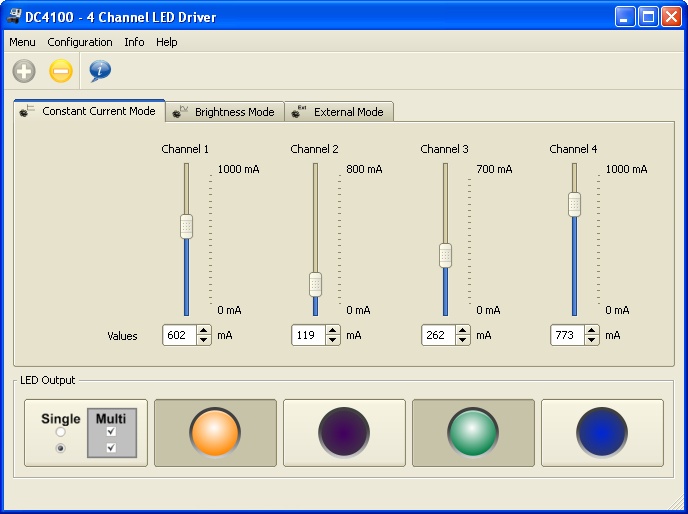
Task: Select the lower selected Single radio button
Action: (61, 448)
